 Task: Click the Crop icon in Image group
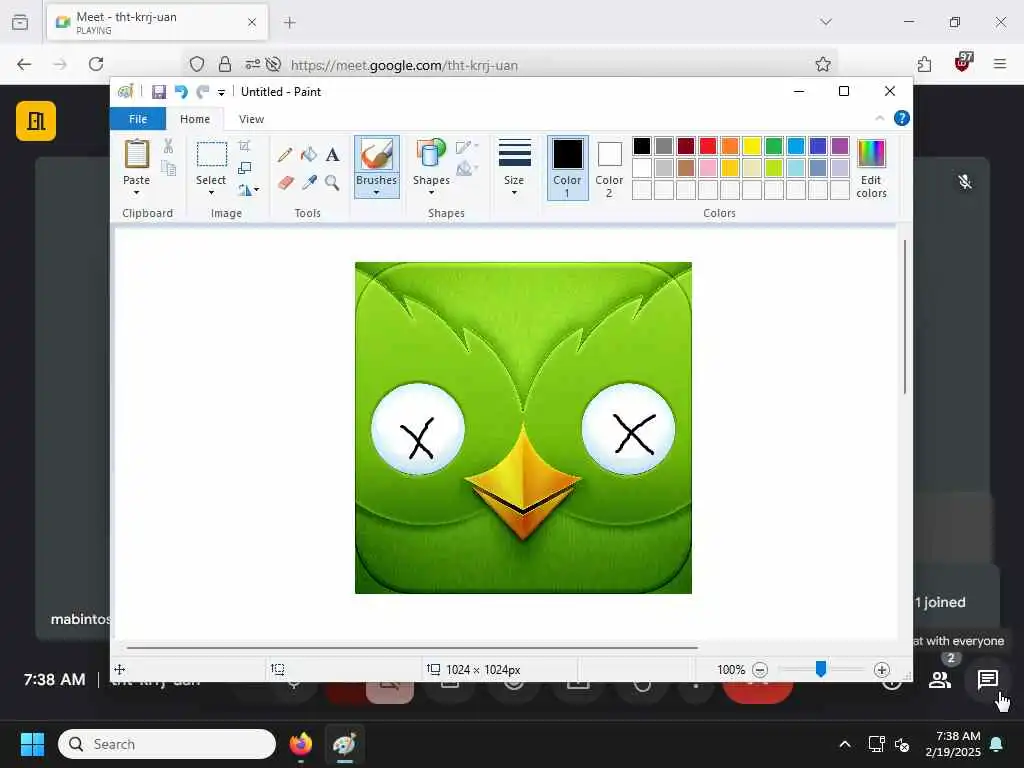tap(244, 146)
